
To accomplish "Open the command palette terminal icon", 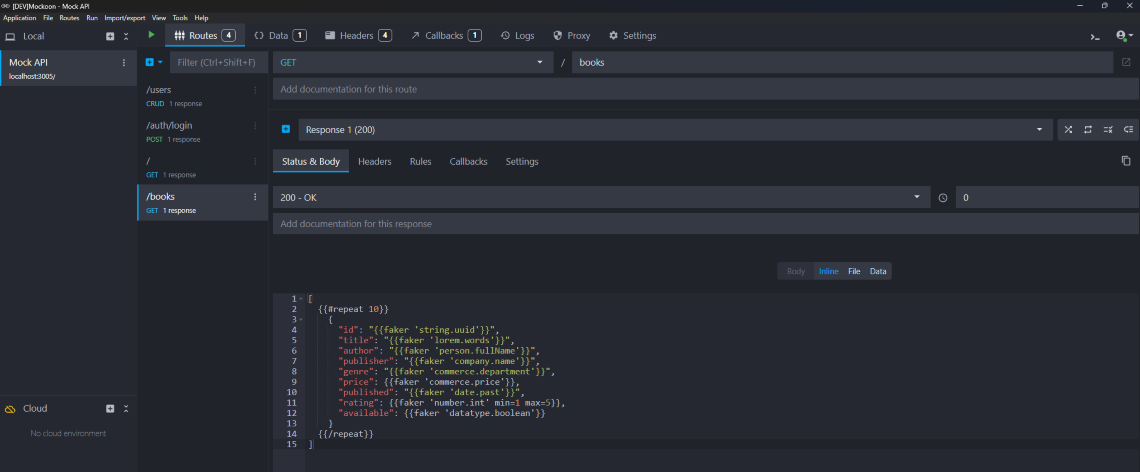I will [x=1095, y=36].
